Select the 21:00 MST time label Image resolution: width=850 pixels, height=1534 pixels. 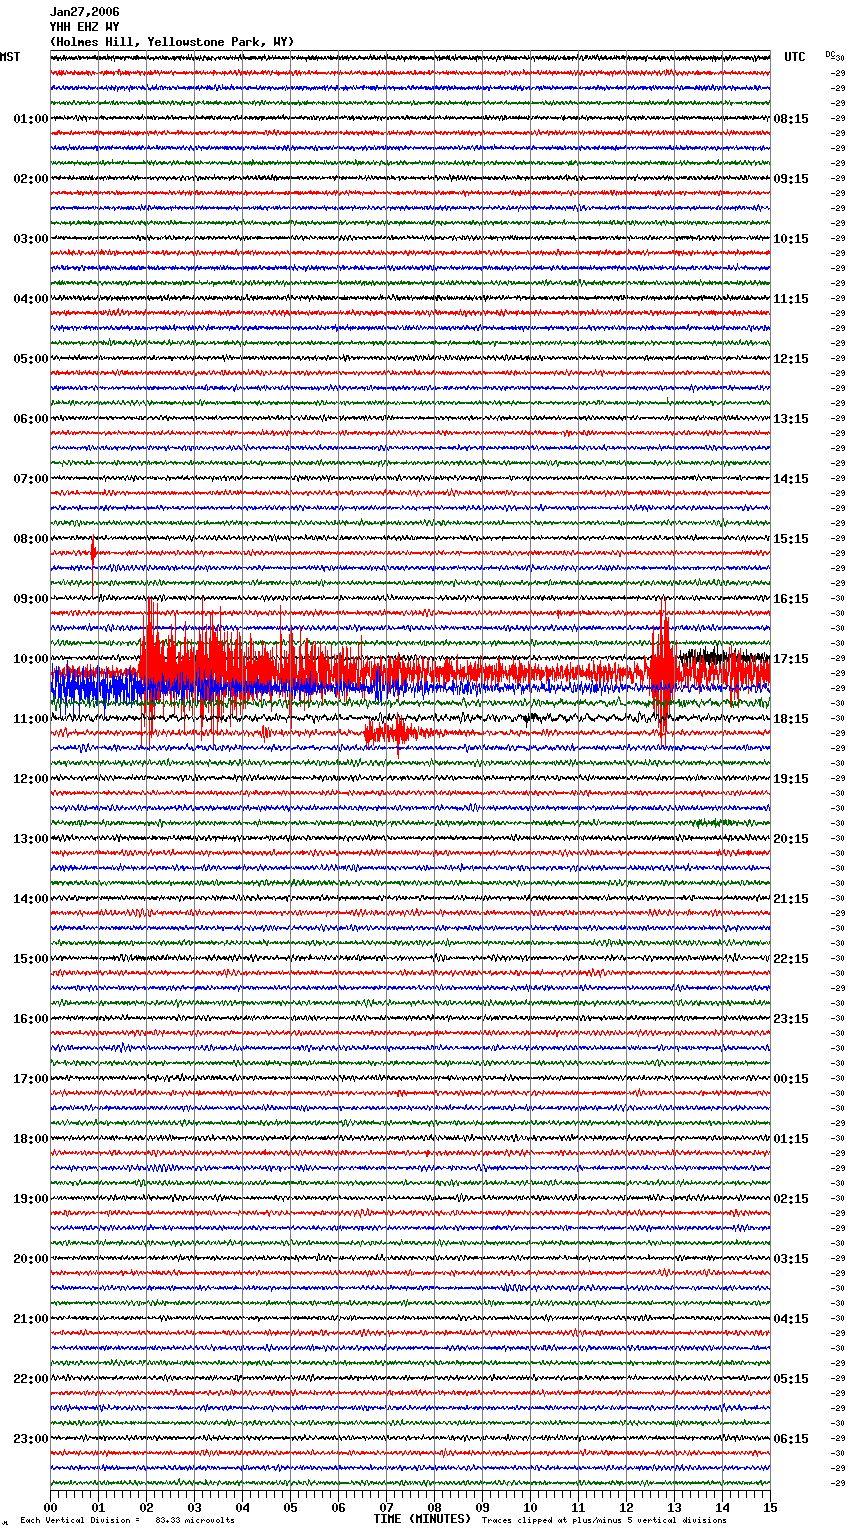coord(30,1319)
